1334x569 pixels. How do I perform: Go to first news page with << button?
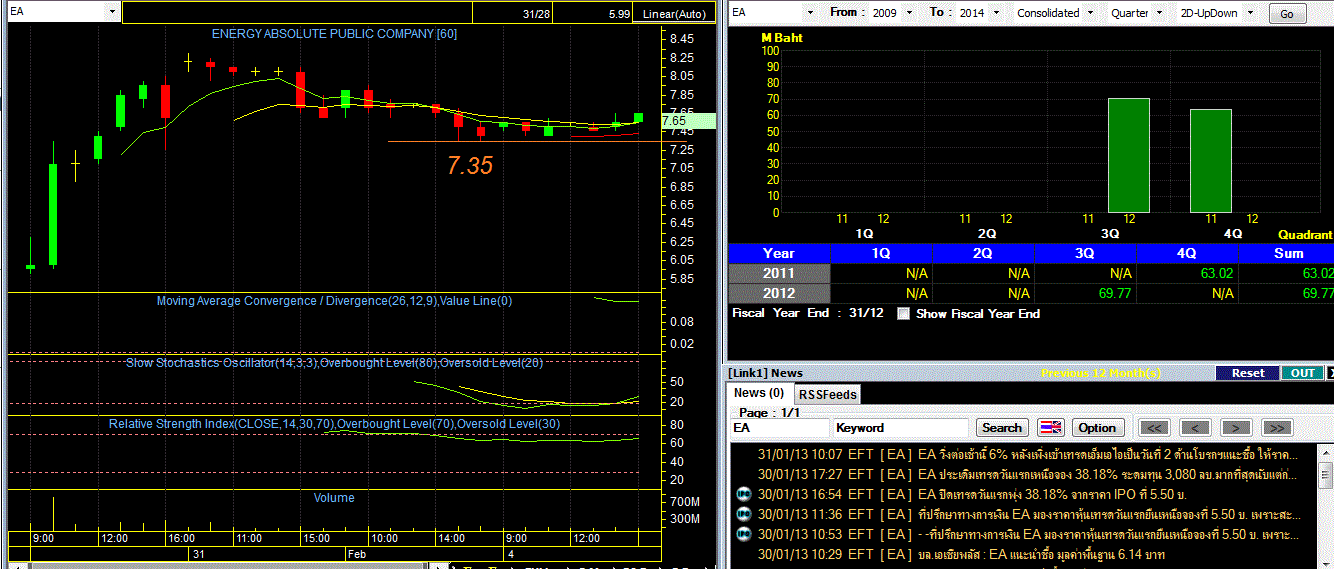coord(1153,427)
